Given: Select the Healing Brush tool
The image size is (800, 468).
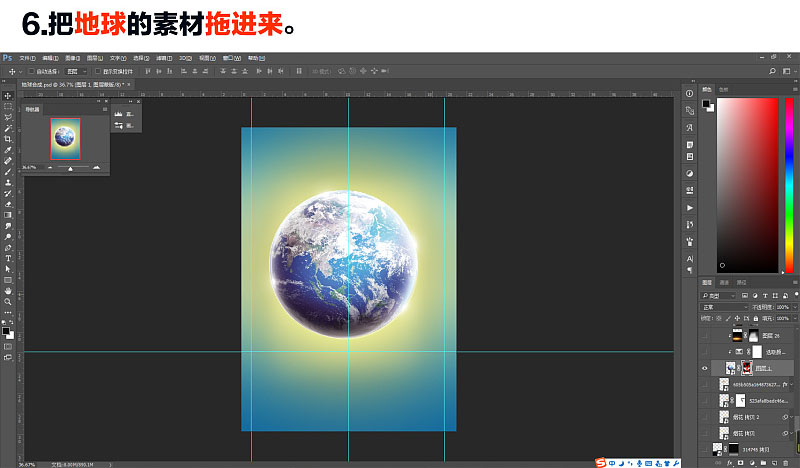Looking at the screenshot, I should coord(8,161).
